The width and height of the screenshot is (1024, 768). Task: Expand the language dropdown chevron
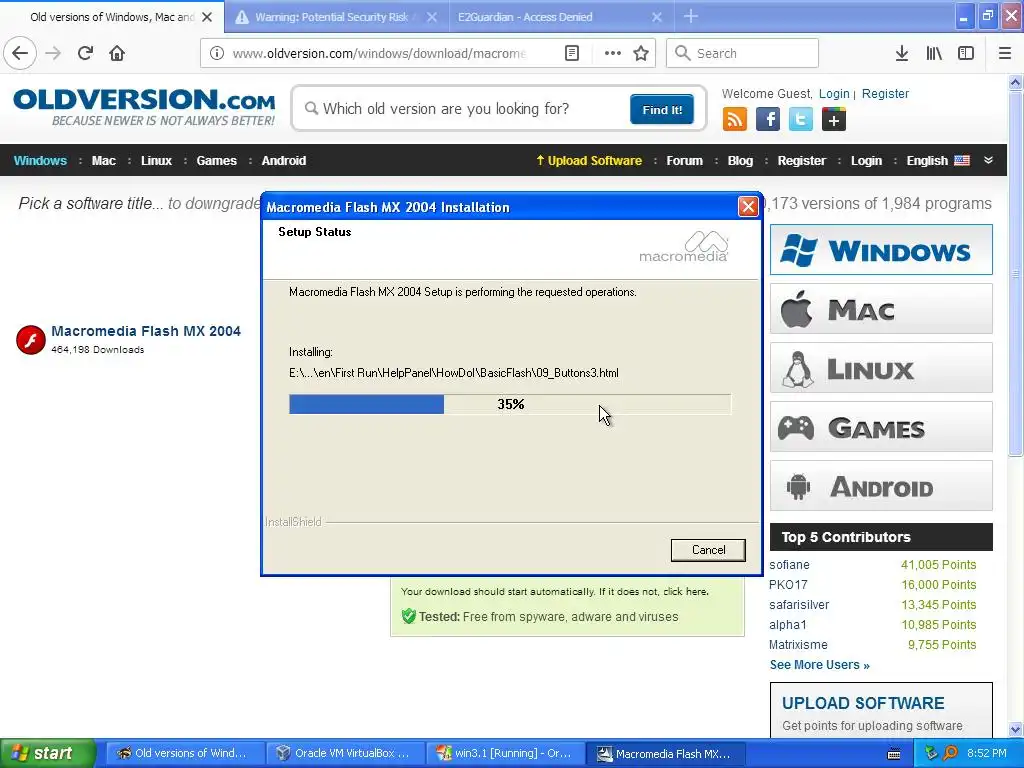point(988,160)
